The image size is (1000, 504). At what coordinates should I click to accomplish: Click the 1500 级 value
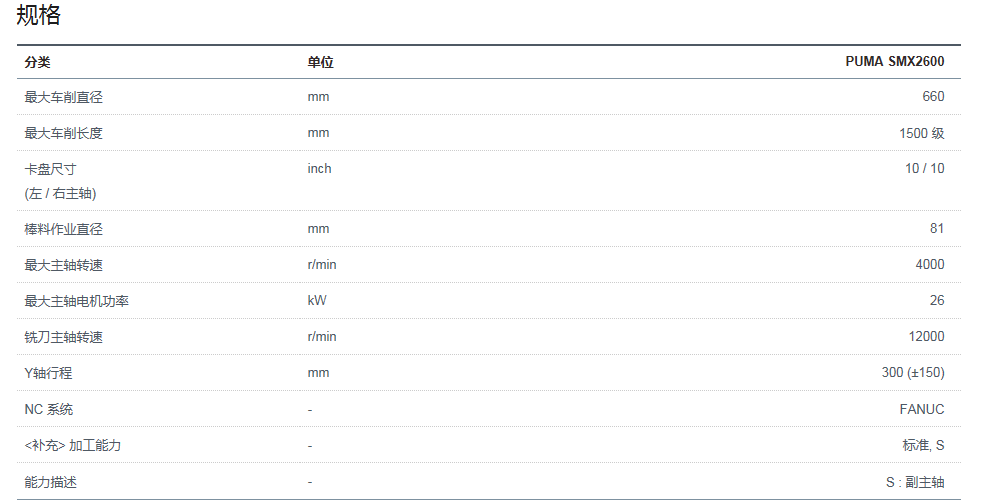(x=922, y=133)
